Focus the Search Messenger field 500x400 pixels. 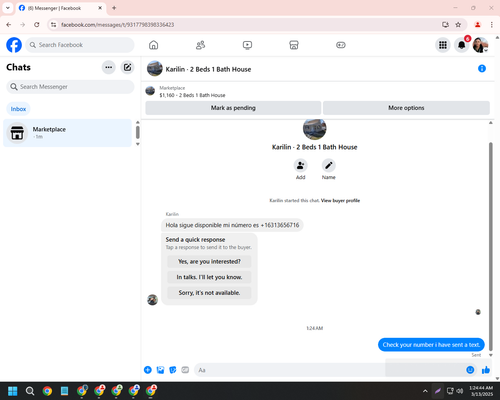click(x=70, y=87)
